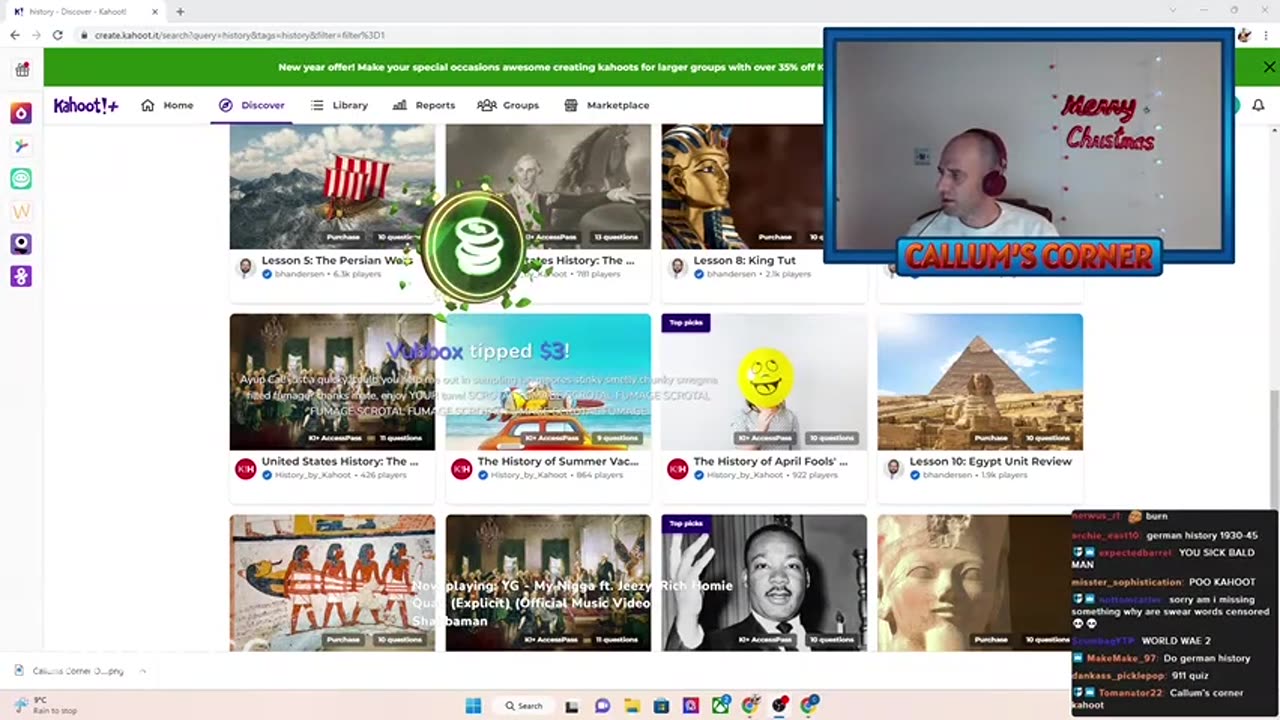Go to the Home page
The width and height of the screenshot is (1280, 720).
[167, 105]
